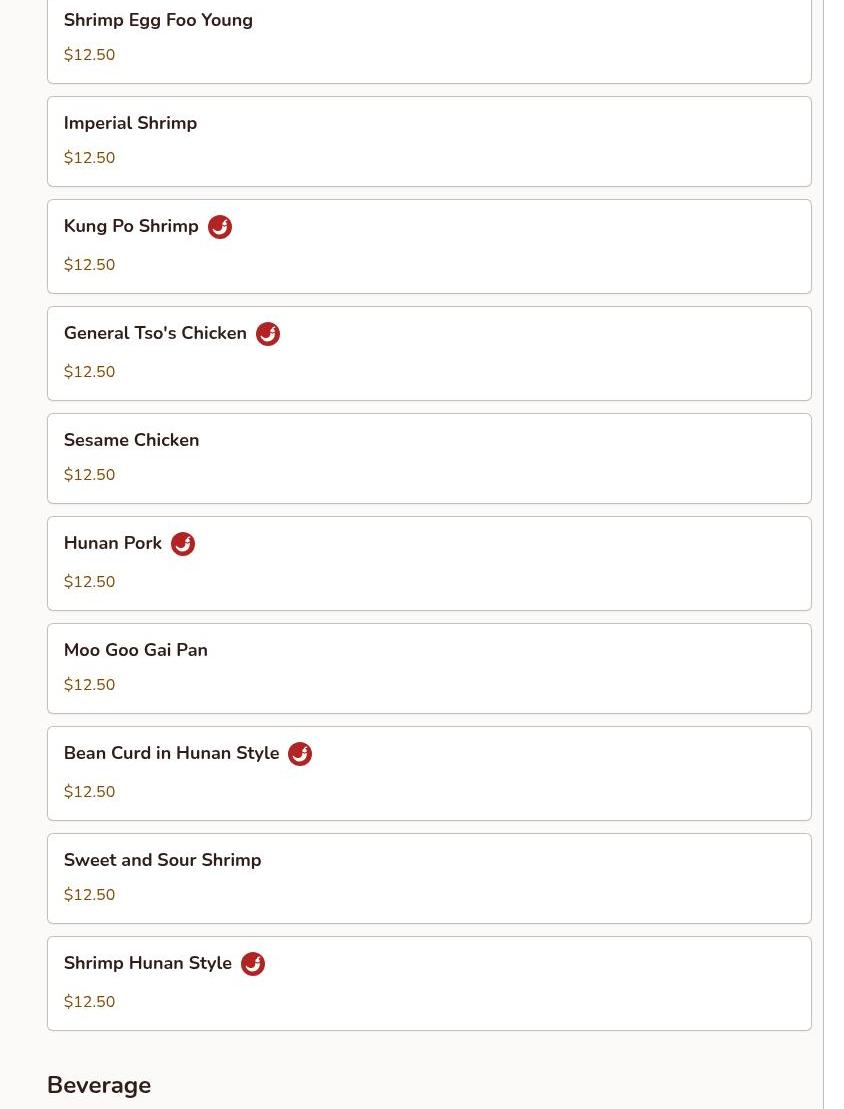Click the $12.50 price under Moo Goo Gai Pan
The image size is (844, 1109).
point(89,685)
